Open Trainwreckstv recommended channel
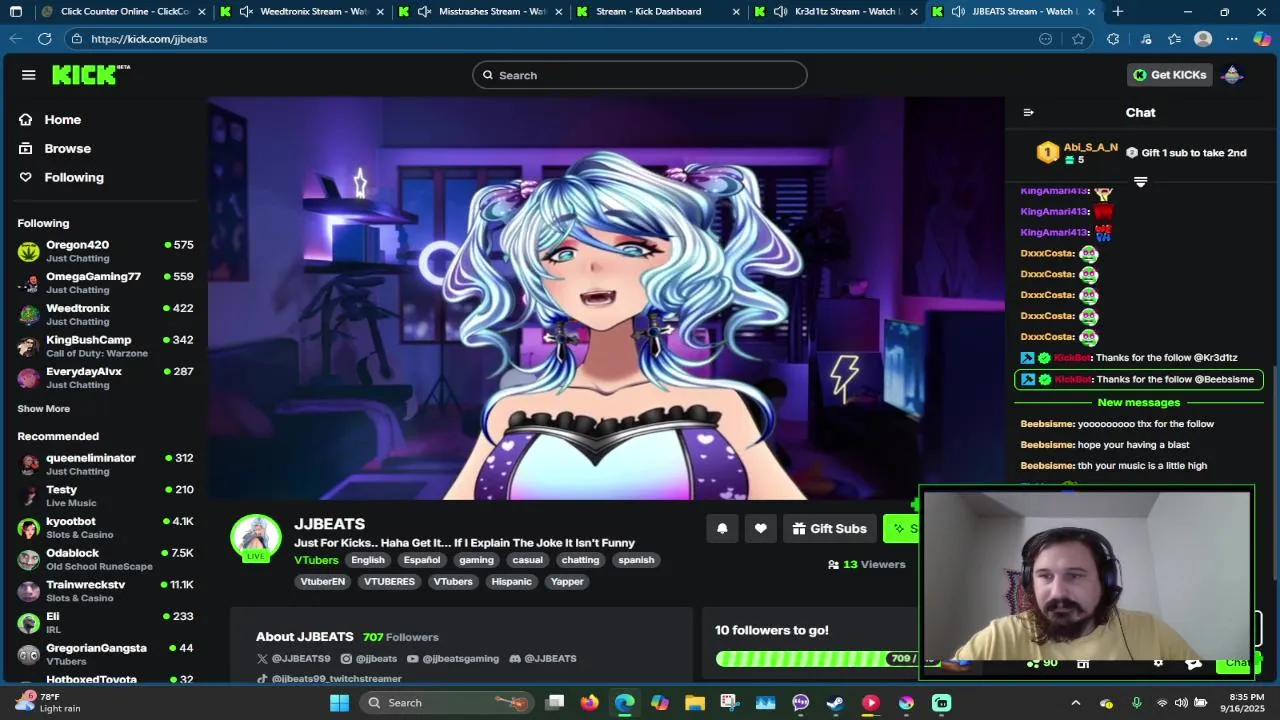This screenshot has height=720, width=1280. 105,591
